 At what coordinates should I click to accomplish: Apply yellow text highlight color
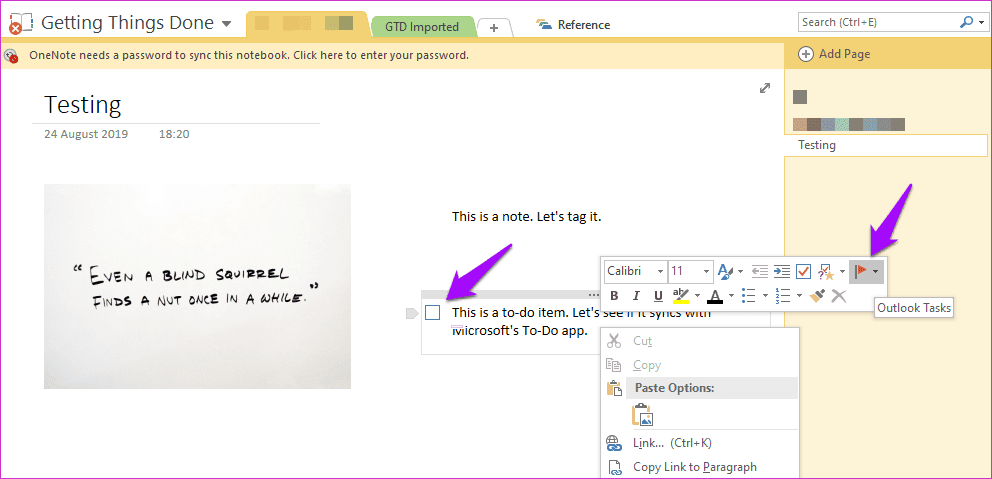tap(681, 295)
